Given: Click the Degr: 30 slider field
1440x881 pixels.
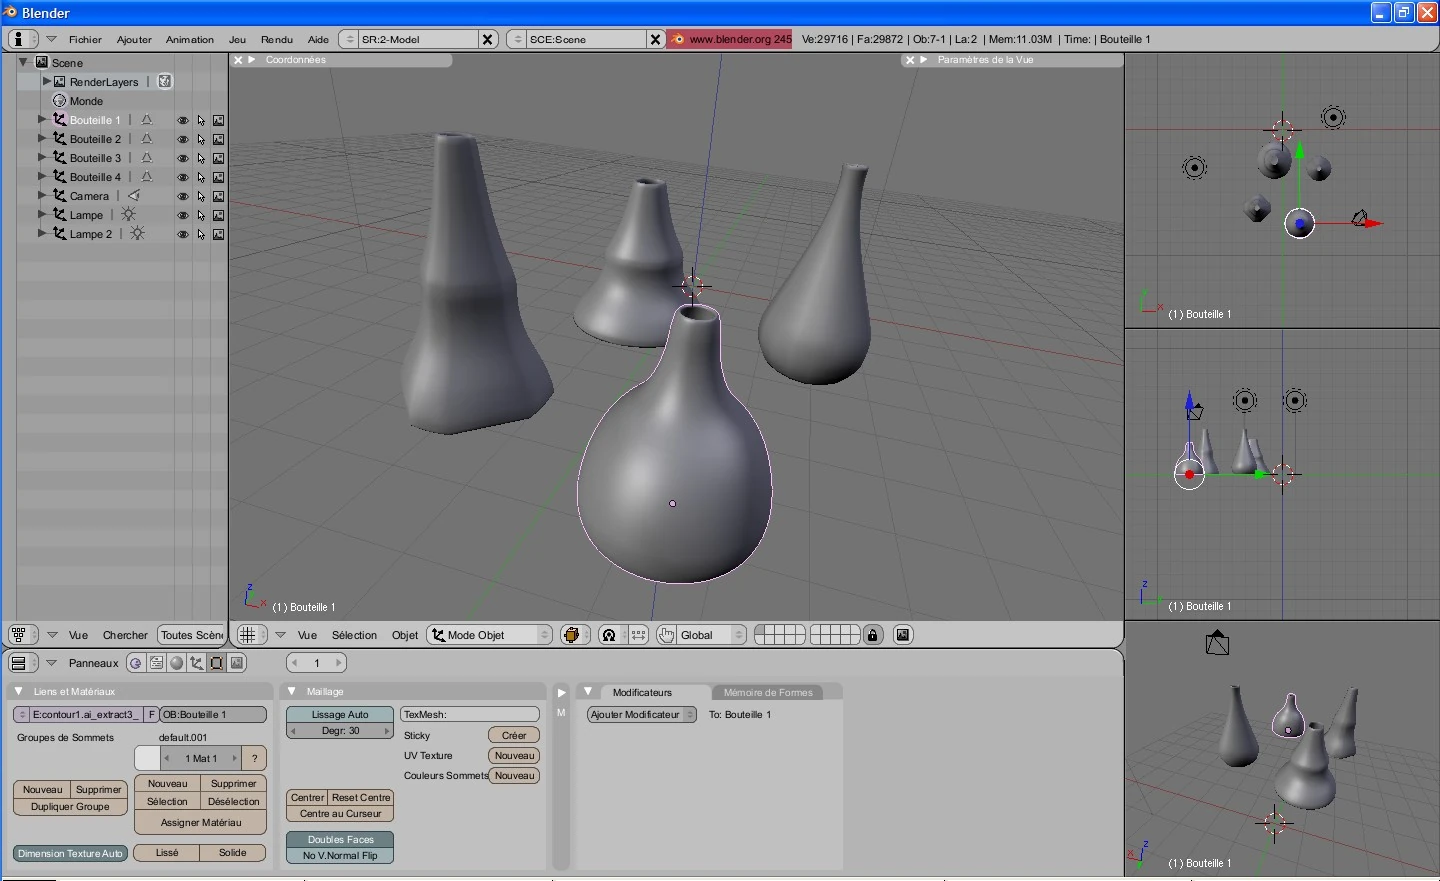Looking at the screenshot, I should (340, 731).
